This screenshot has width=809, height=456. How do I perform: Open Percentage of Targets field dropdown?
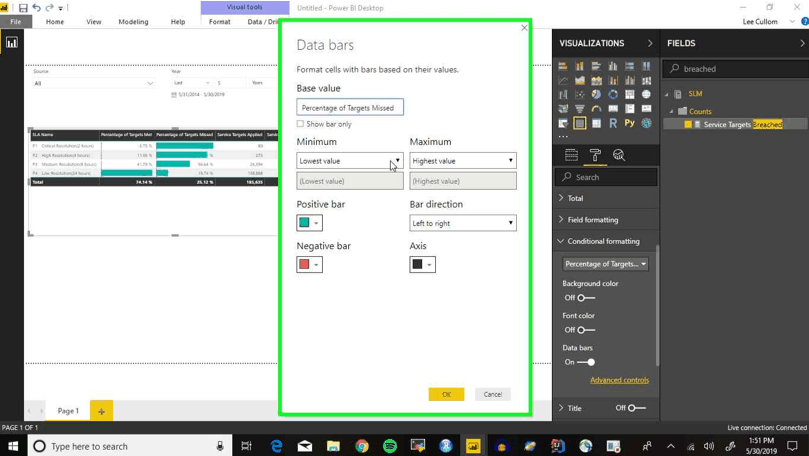coord(605,264)
